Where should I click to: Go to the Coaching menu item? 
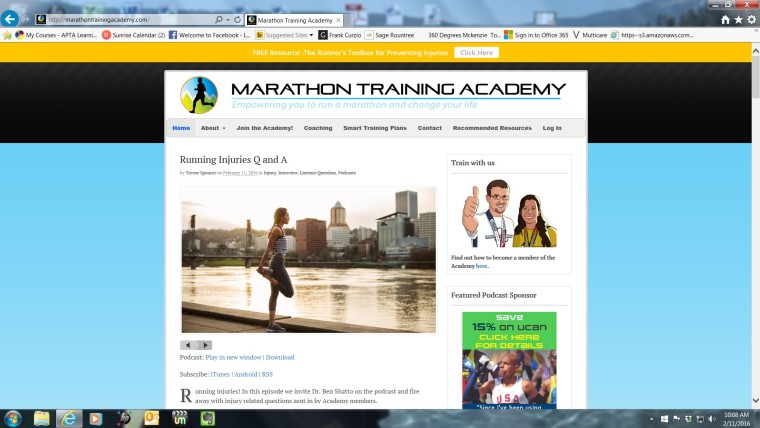(318, 128)
